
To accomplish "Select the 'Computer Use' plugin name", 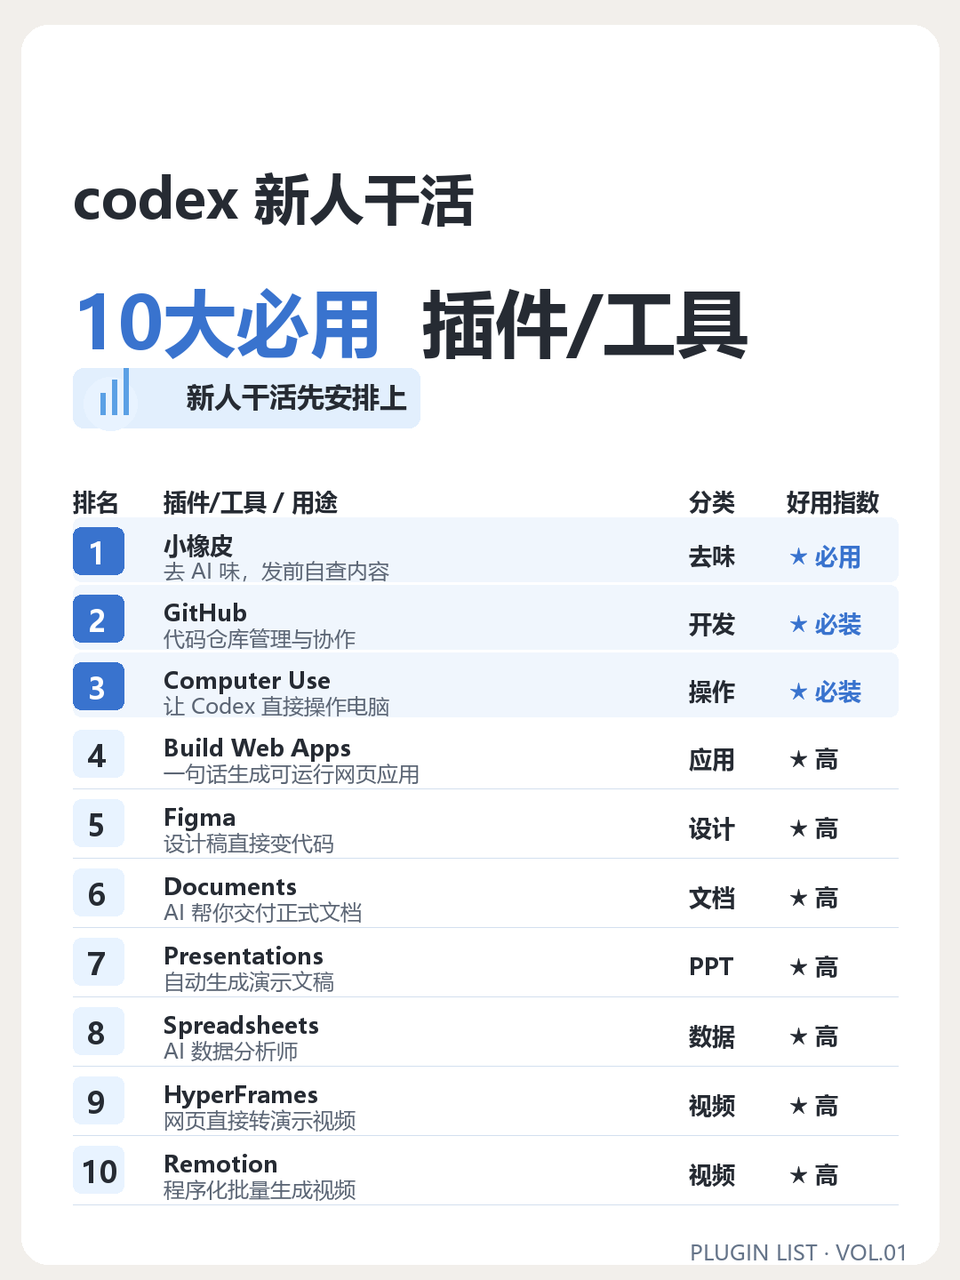I will (x=247, y=681).
